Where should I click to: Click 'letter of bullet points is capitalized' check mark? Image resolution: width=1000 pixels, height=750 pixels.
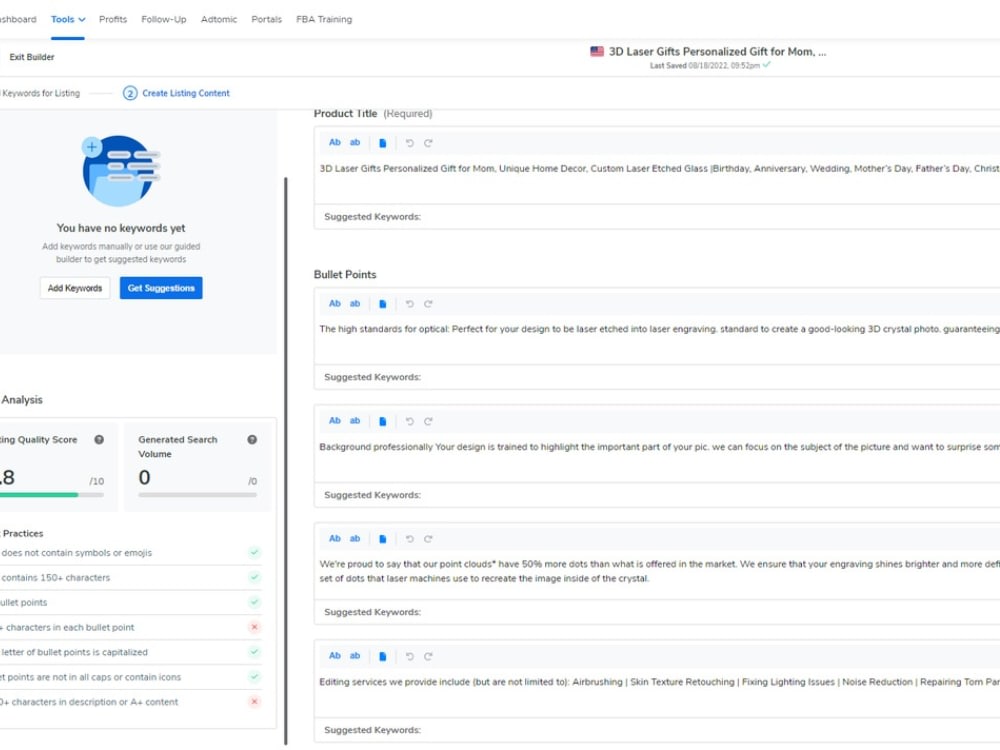(x=254, y=652)
